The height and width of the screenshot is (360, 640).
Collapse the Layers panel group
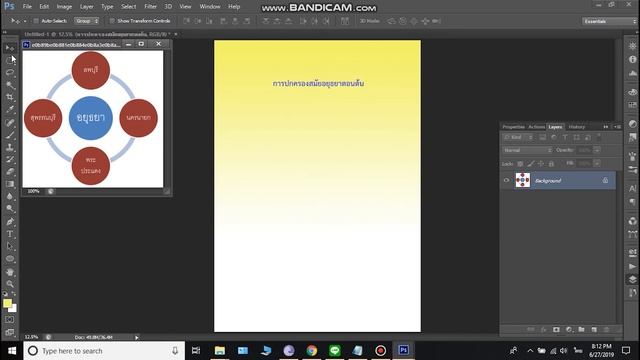tap(606, 127)
